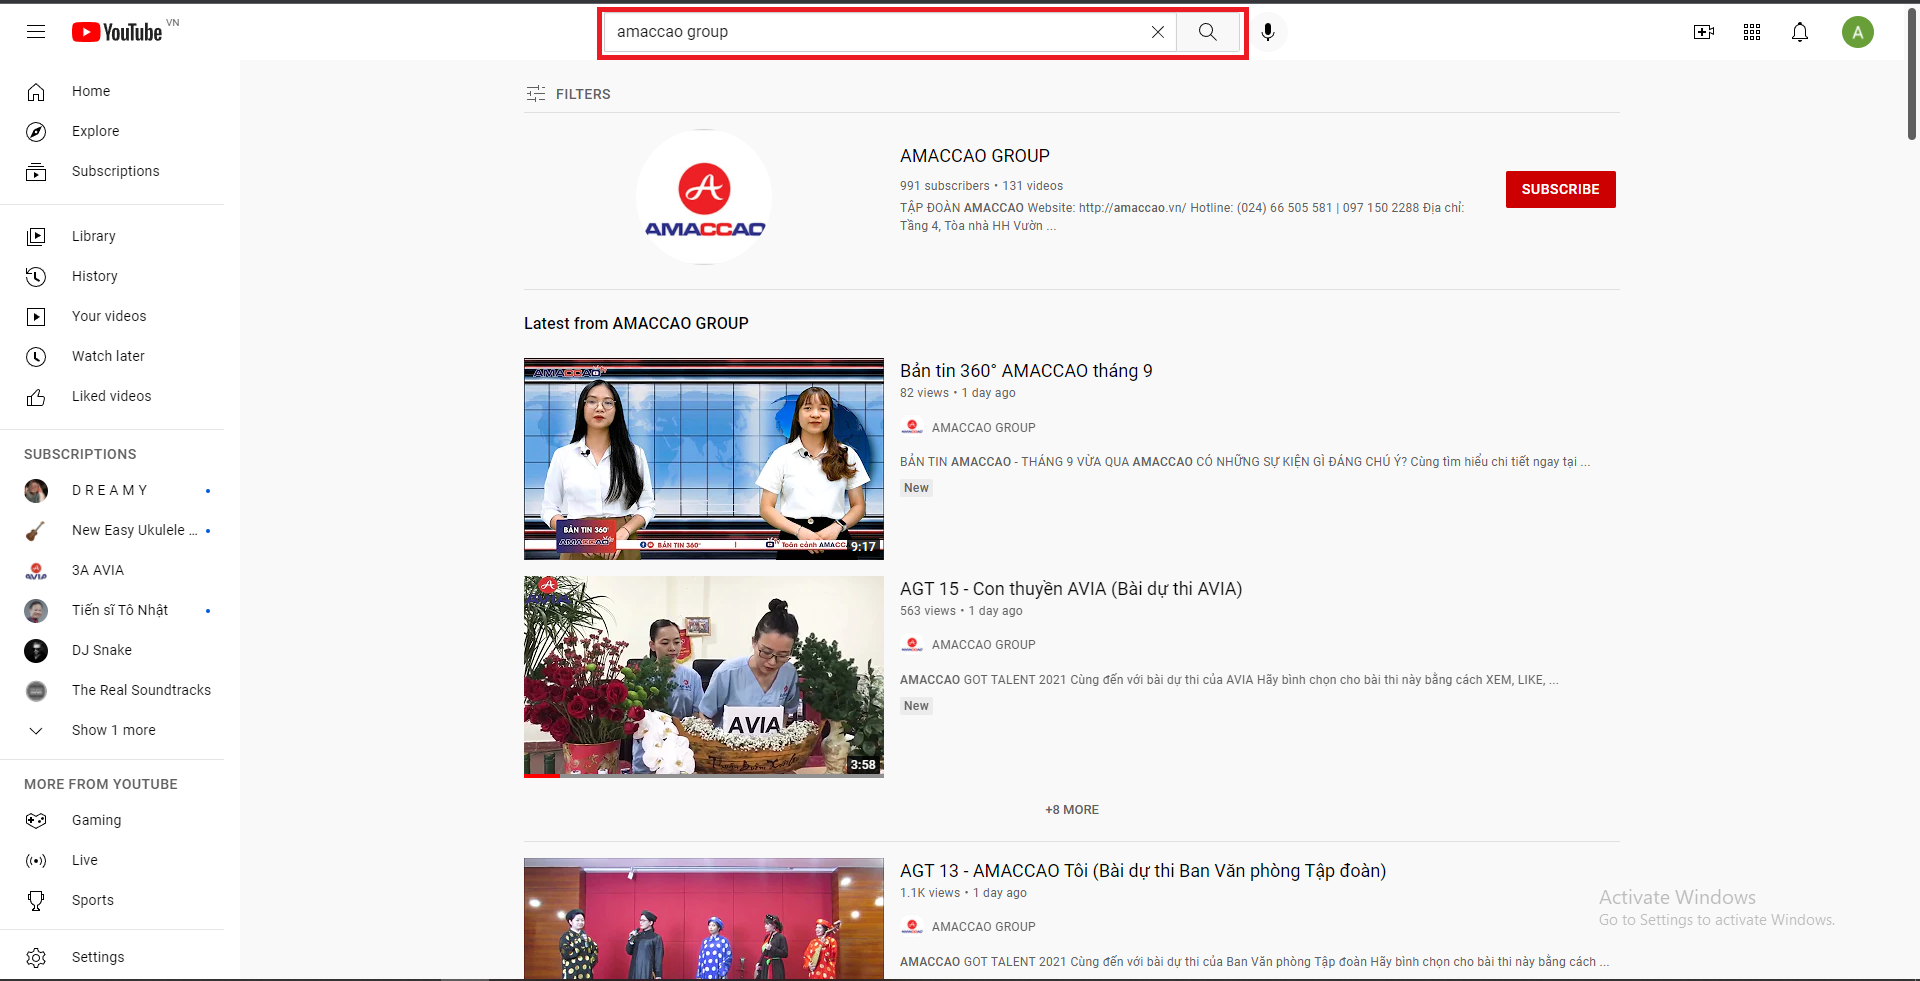
Task: Play the Bản tin 360° AMACCAO thumbnail
Action: (x=704, y=459)
